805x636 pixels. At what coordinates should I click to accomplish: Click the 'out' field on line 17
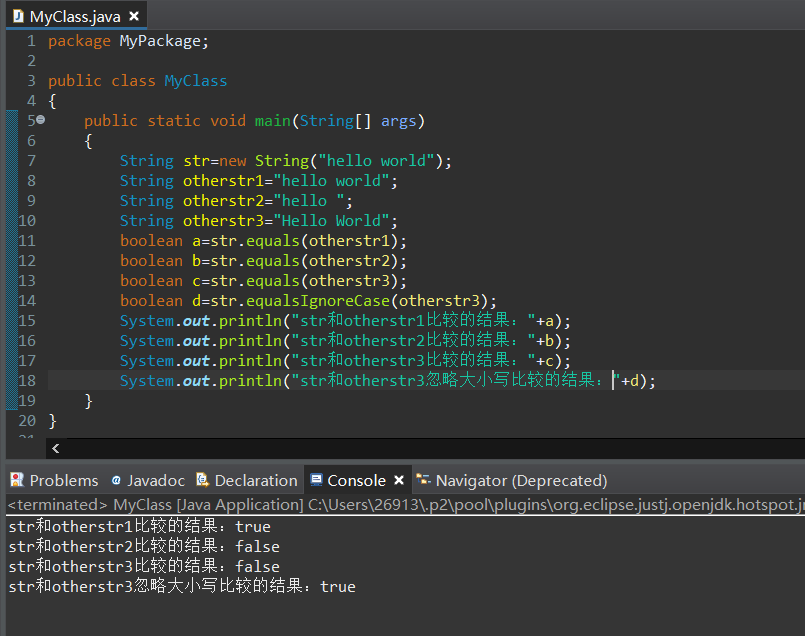tap(196, 361)
